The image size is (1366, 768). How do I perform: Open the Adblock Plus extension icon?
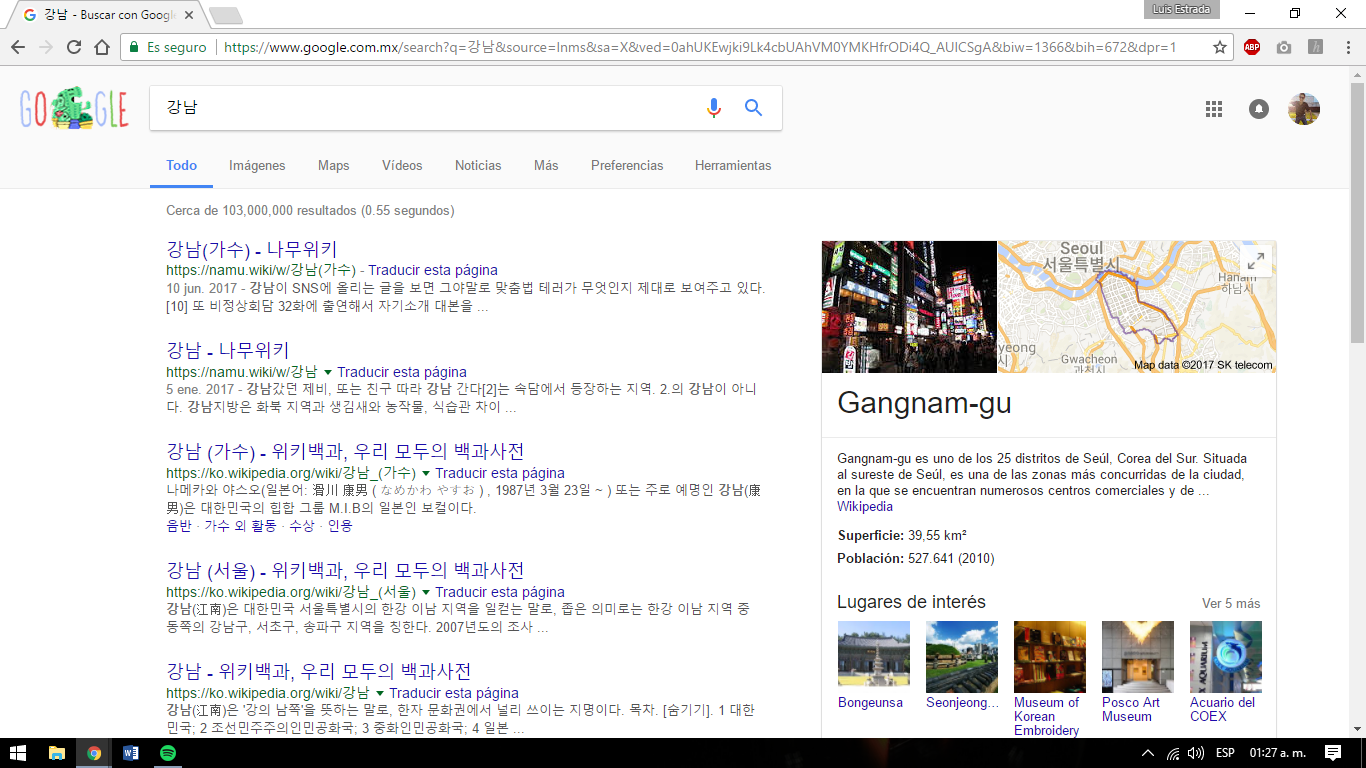tap(1252, 47)
